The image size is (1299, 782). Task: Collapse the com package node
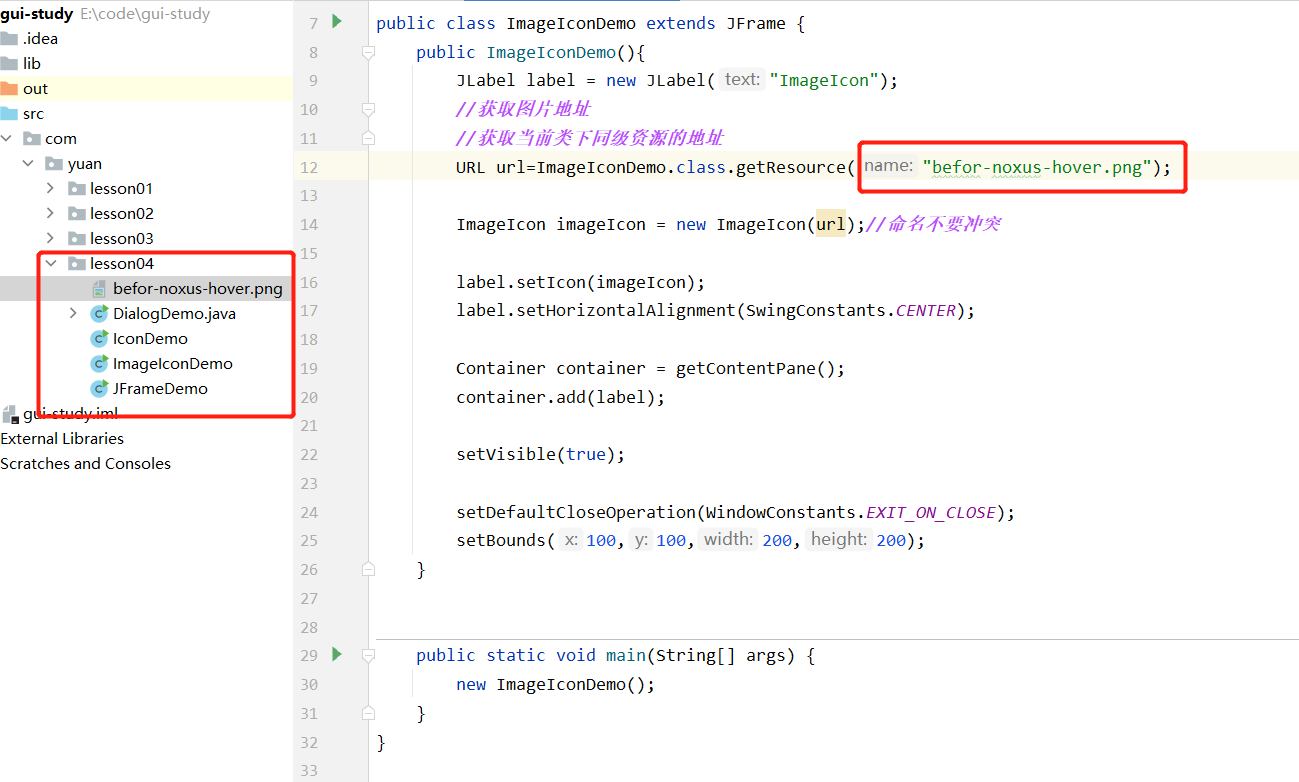click(x=8, y=139)
